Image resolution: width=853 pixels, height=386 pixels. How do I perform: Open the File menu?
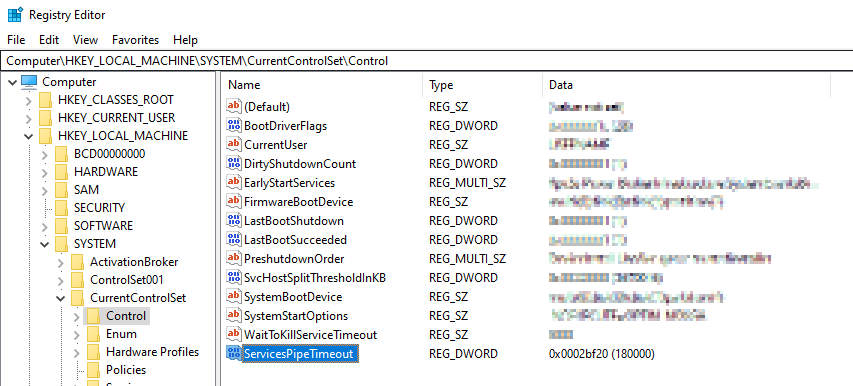tap(16, 40)
